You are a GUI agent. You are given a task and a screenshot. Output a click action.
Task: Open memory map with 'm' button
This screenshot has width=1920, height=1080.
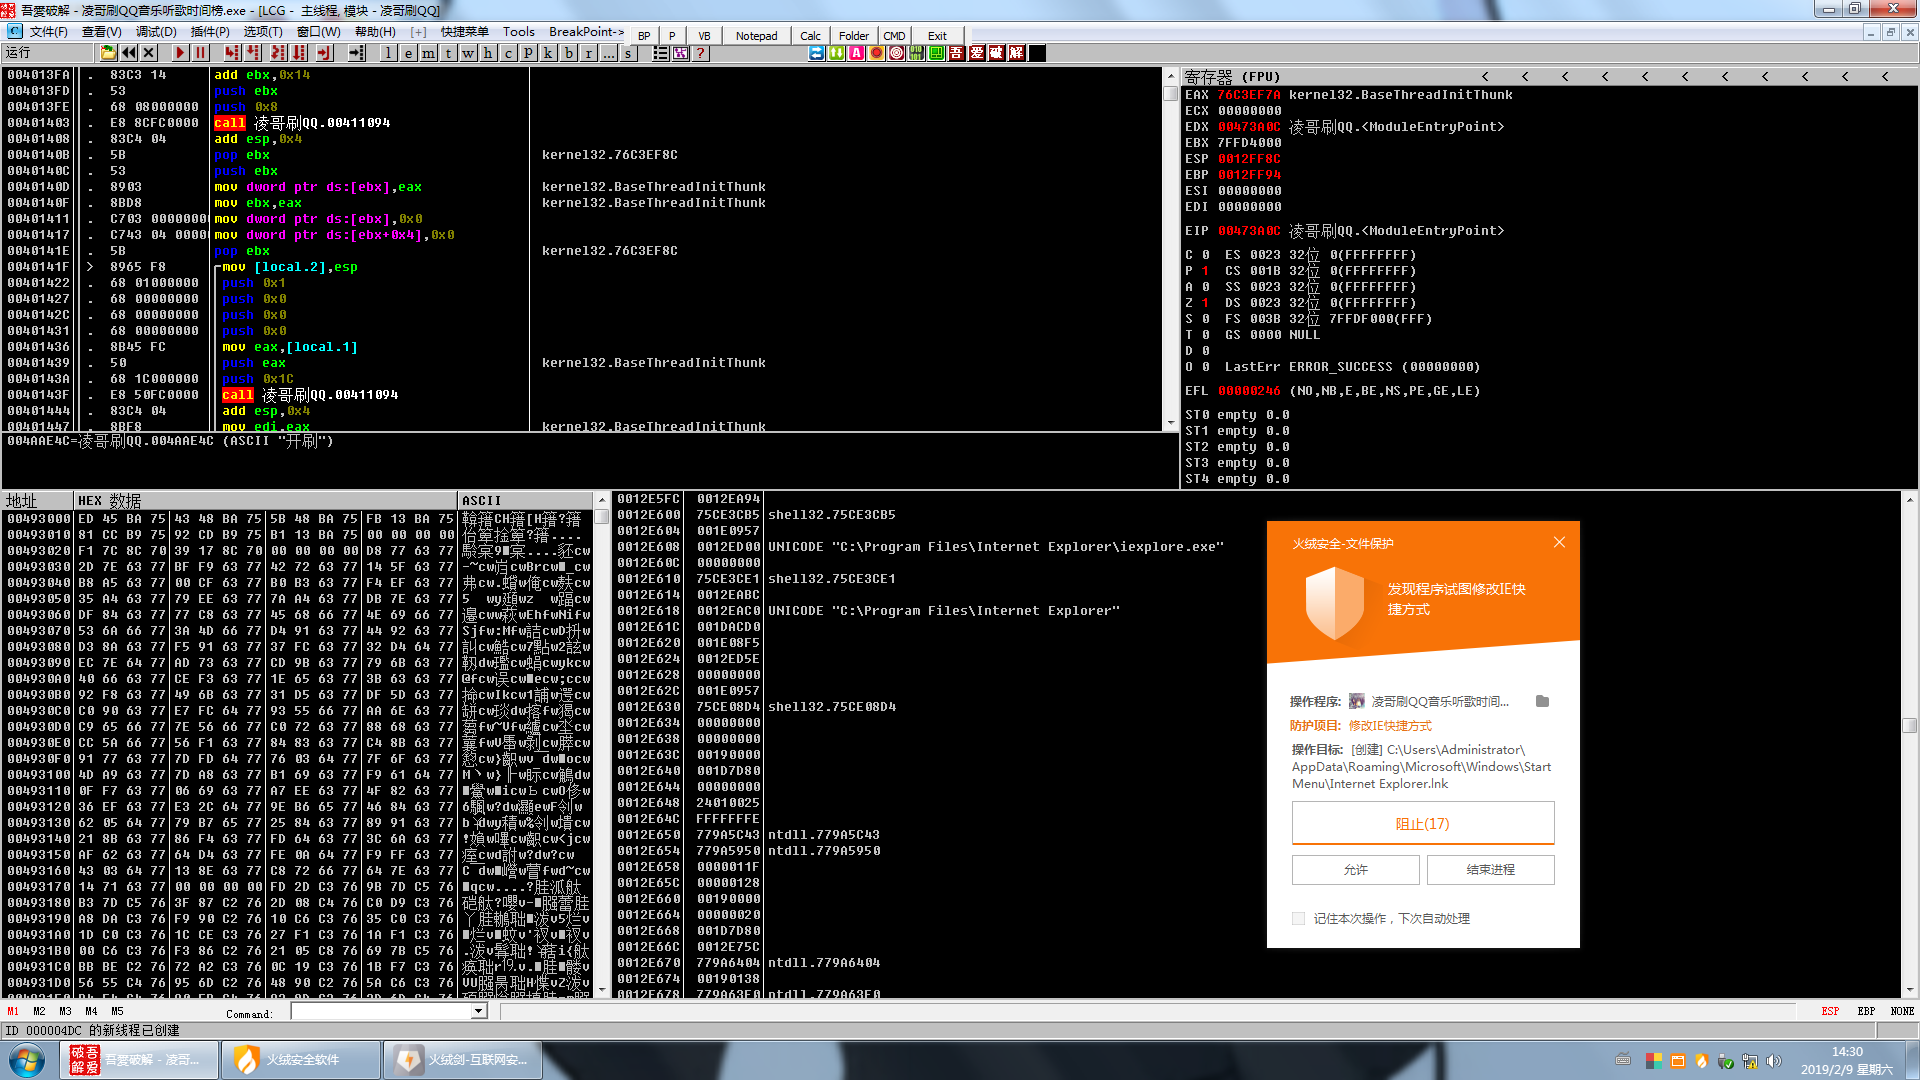tap(428, 53)
